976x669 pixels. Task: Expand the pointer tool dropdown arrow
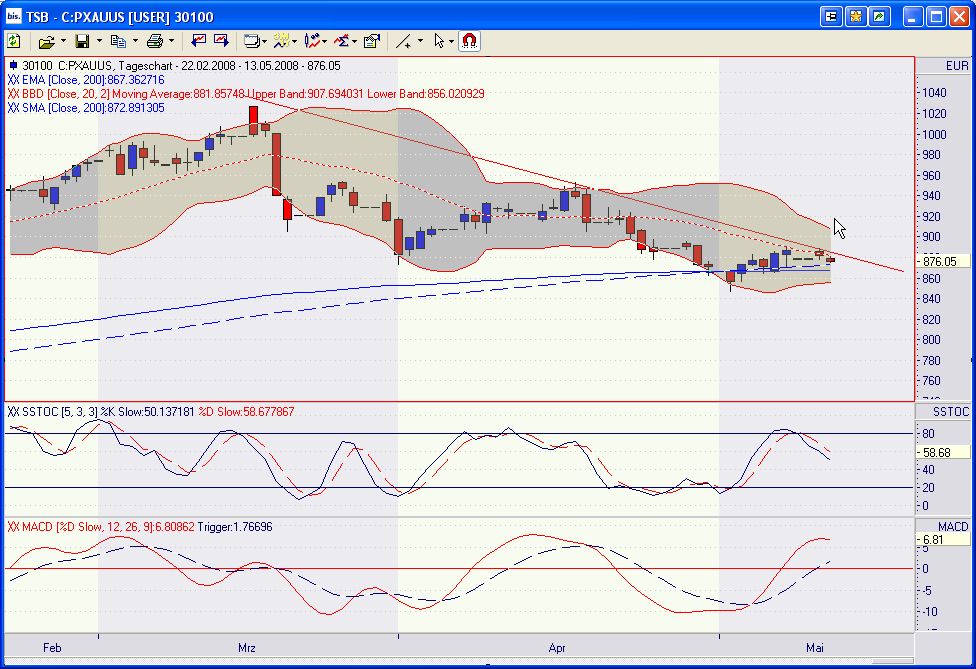[x=451, y=42]
